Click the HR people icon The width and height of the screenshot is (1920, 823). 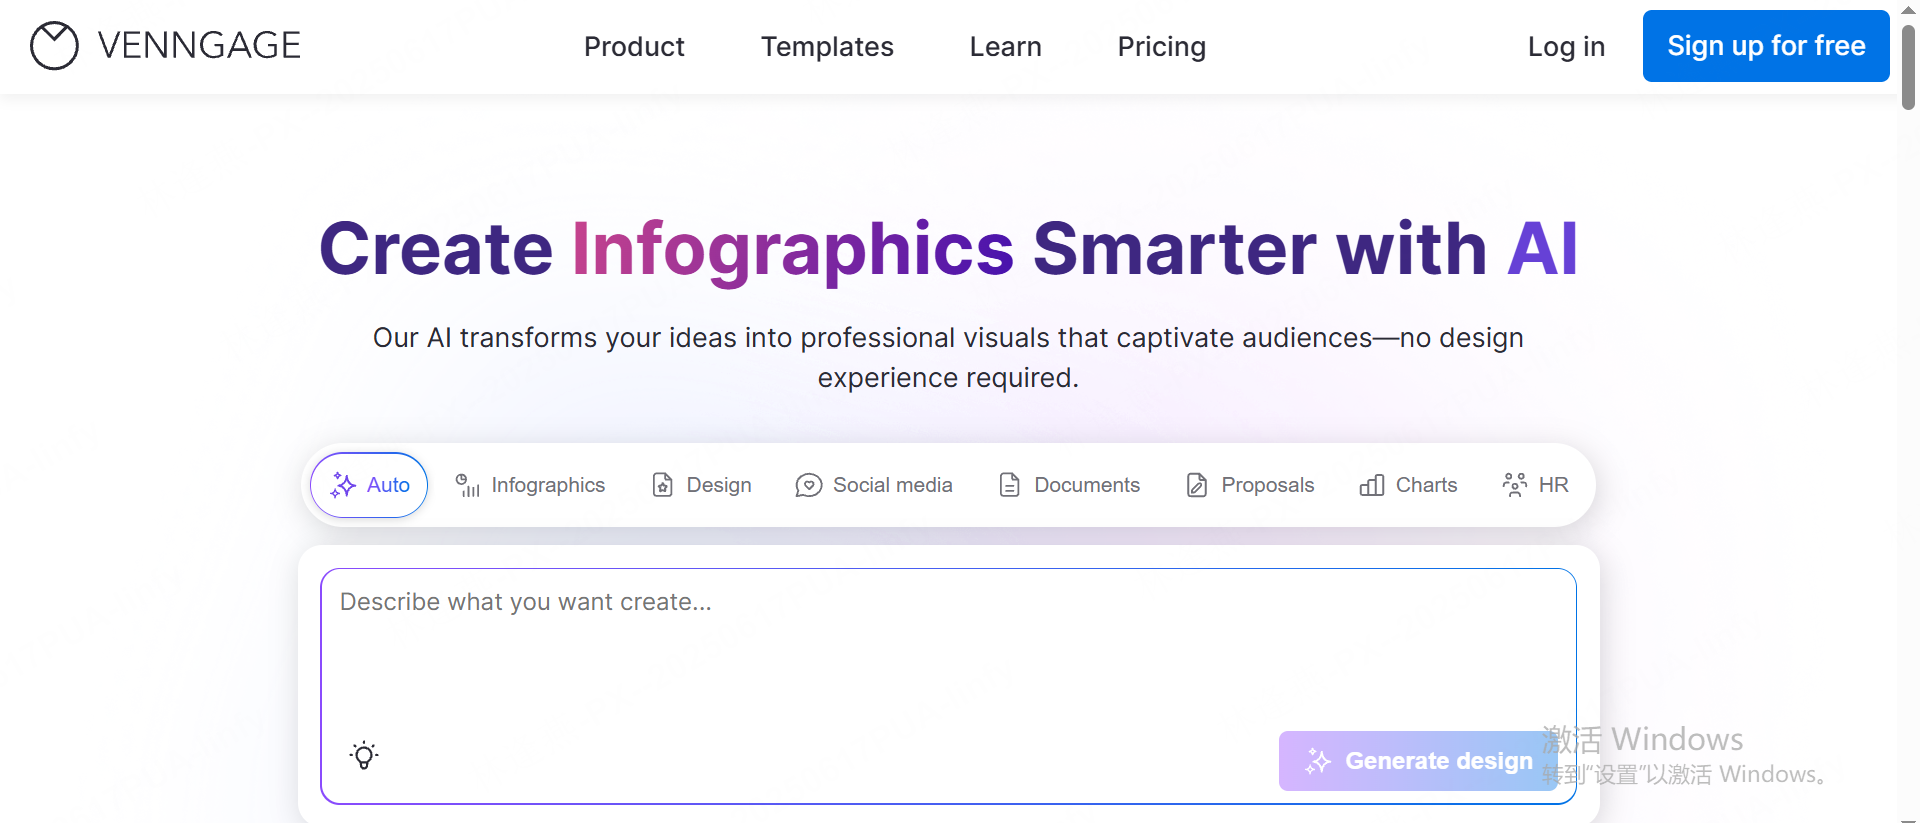pyautogui.click(x=1514, y=485)
